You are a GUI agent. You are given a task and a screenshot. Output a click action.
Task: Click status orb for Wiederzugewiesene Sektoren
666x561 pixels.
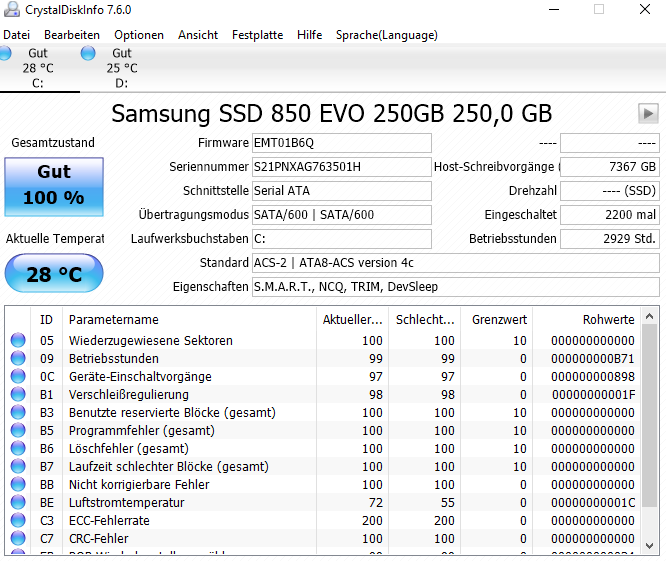click(x=18, y=340)
